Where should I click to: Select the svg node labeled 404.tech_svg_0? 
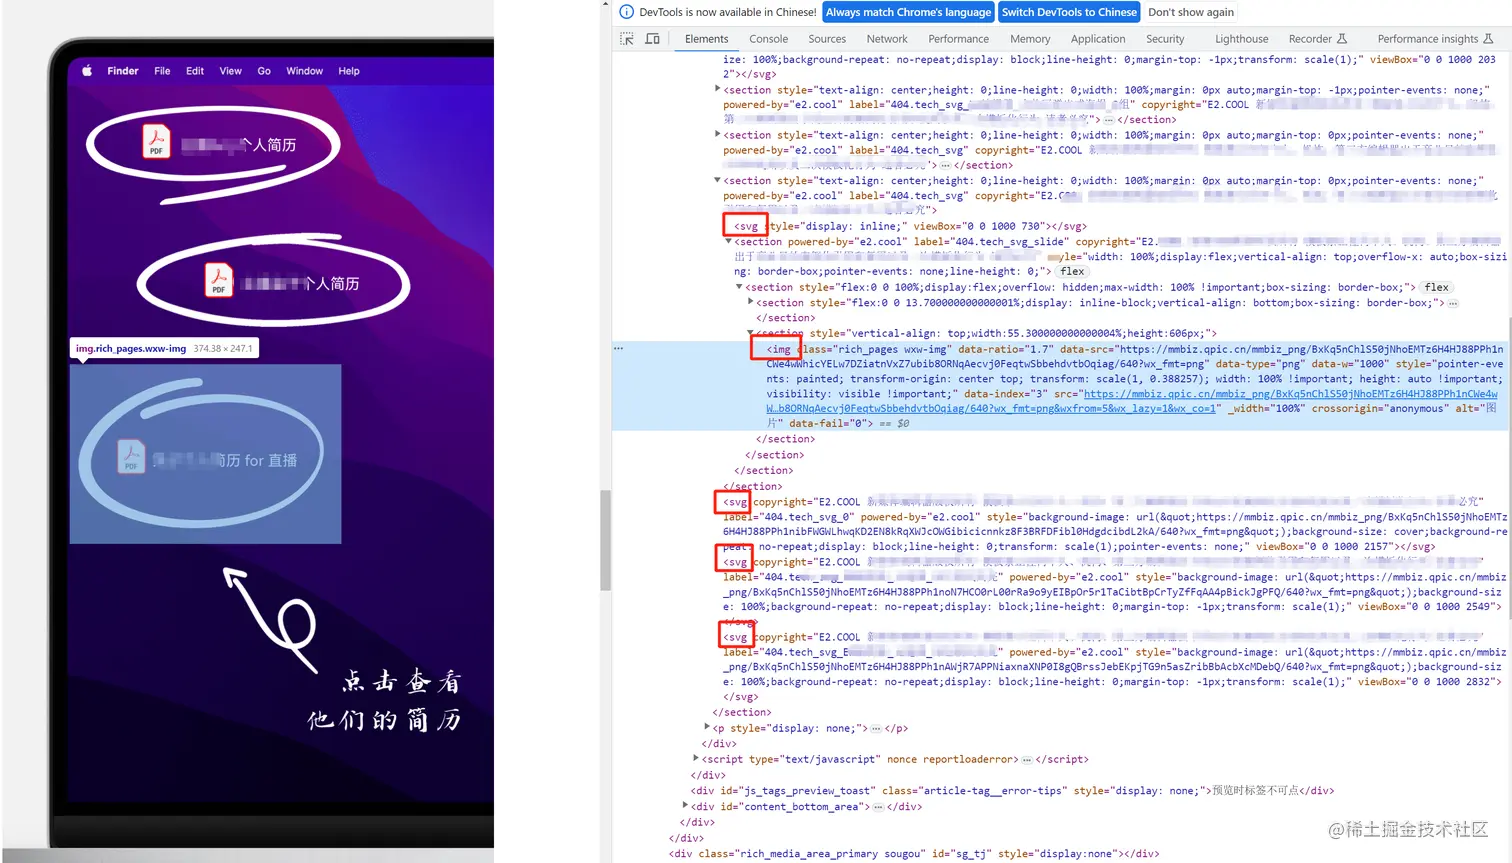pyautogui.click(x=1115, y=524)
